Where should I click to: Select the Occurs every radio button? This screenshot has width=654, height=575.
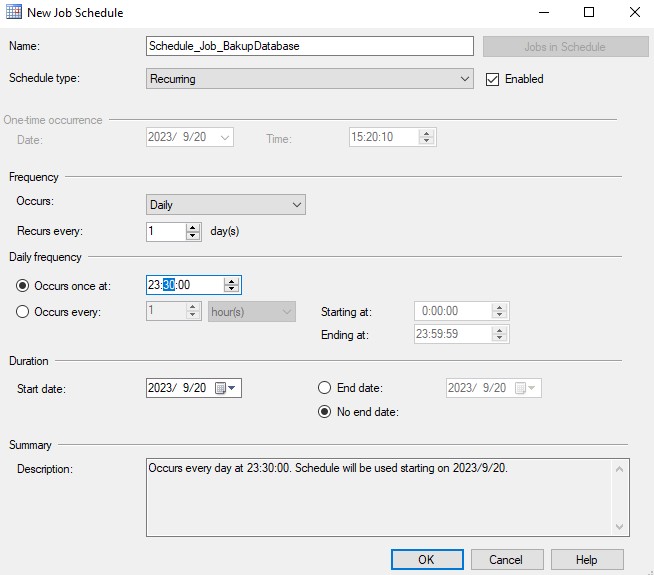[x=22, y=312]
